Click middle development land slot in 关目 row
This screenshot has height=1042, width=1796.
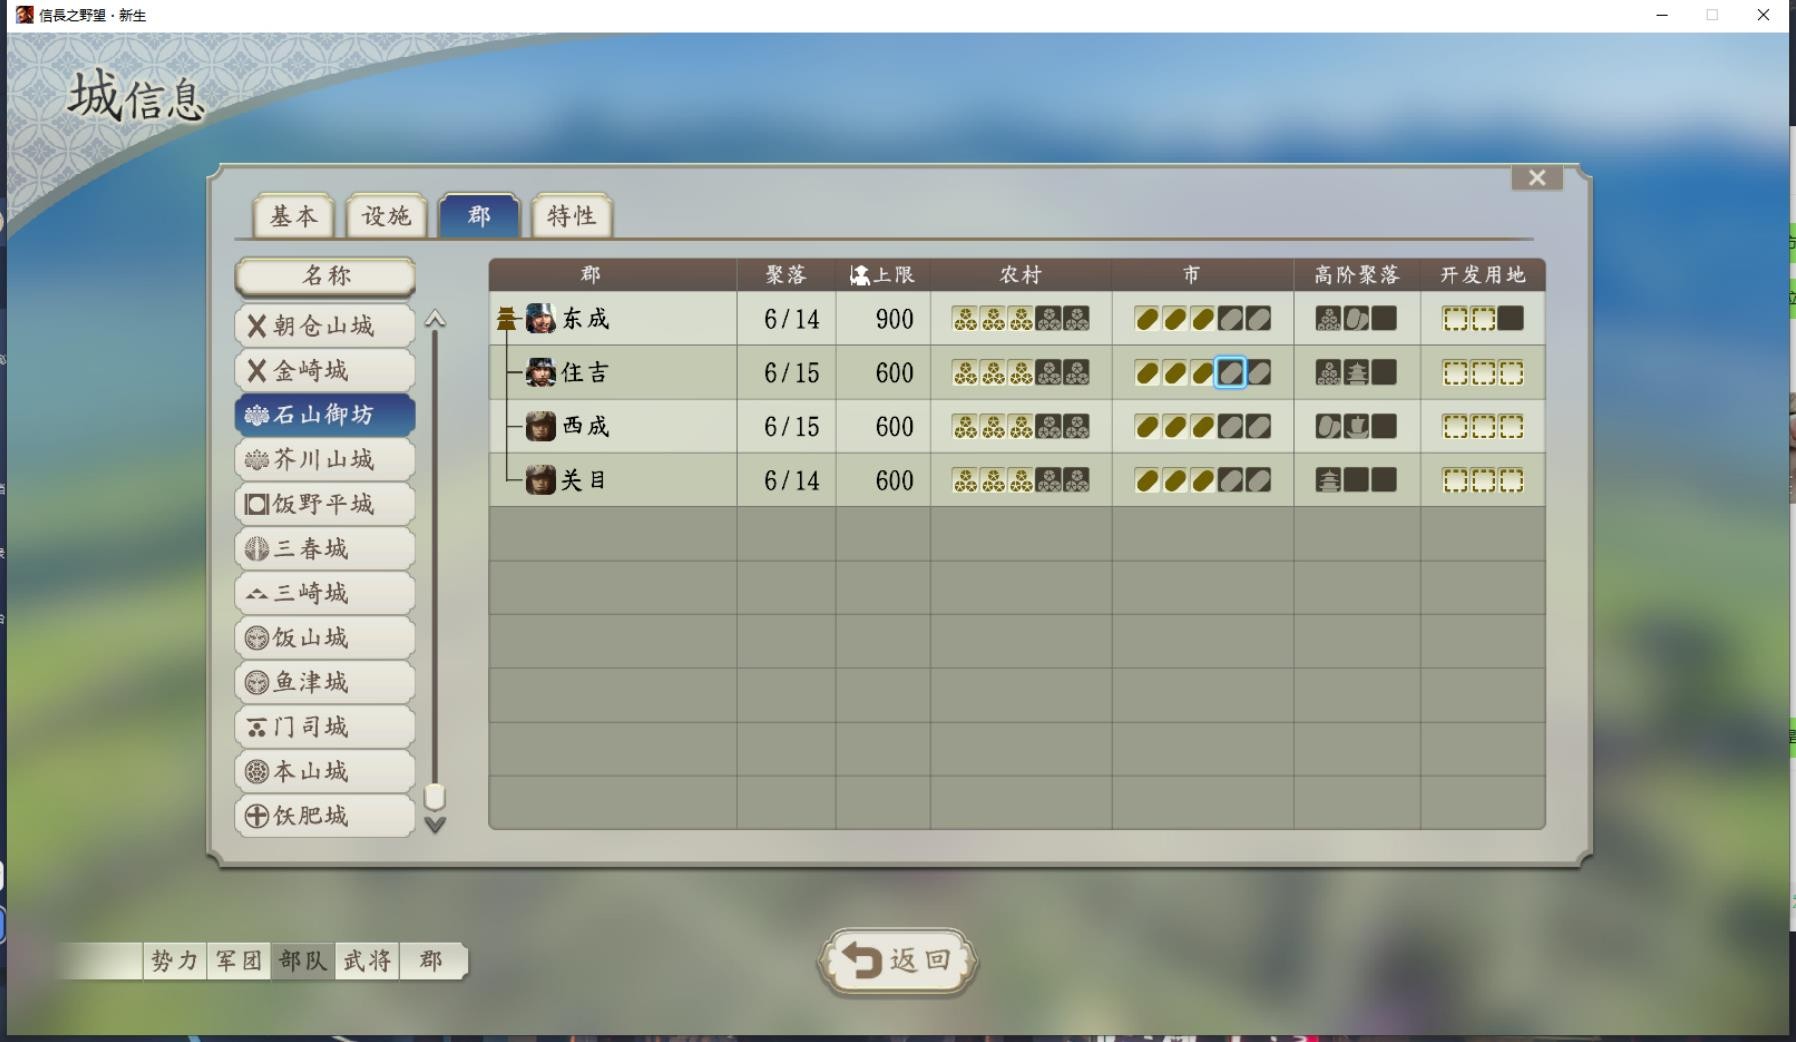click(x=1483, y=480)
